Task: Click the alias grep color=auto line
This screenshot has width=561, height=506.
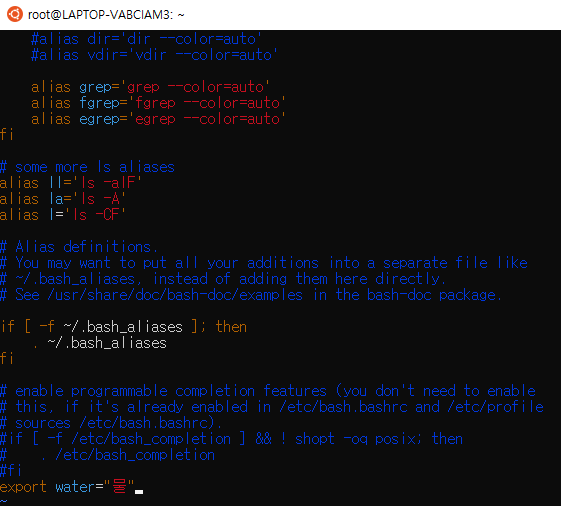Action: 150,87
